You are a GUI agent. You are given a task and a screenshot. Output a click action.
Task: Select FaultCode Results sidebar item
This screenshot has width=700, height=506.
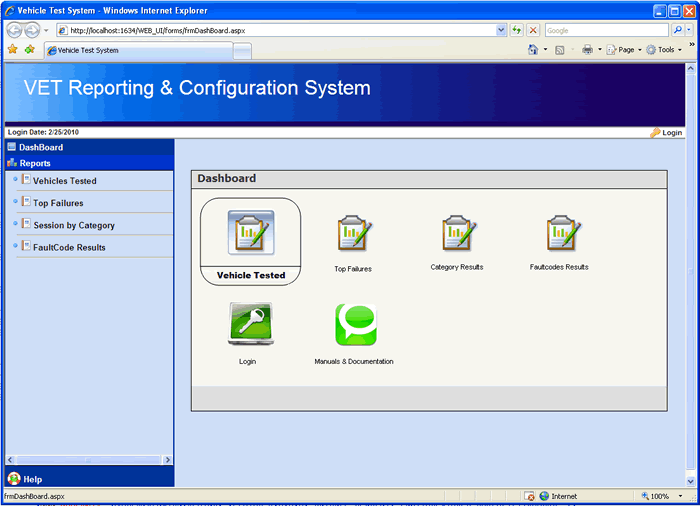(x=69, y=247)
